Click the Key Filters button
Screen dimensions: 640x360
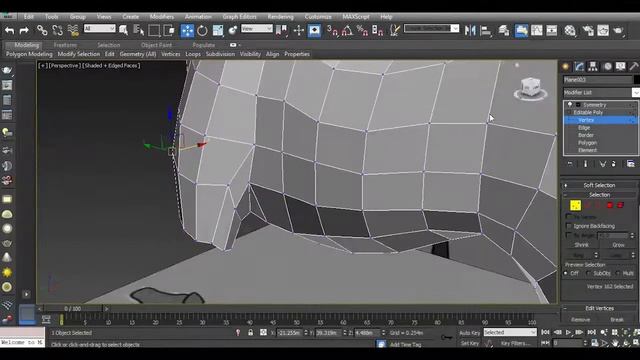(515, 343)
